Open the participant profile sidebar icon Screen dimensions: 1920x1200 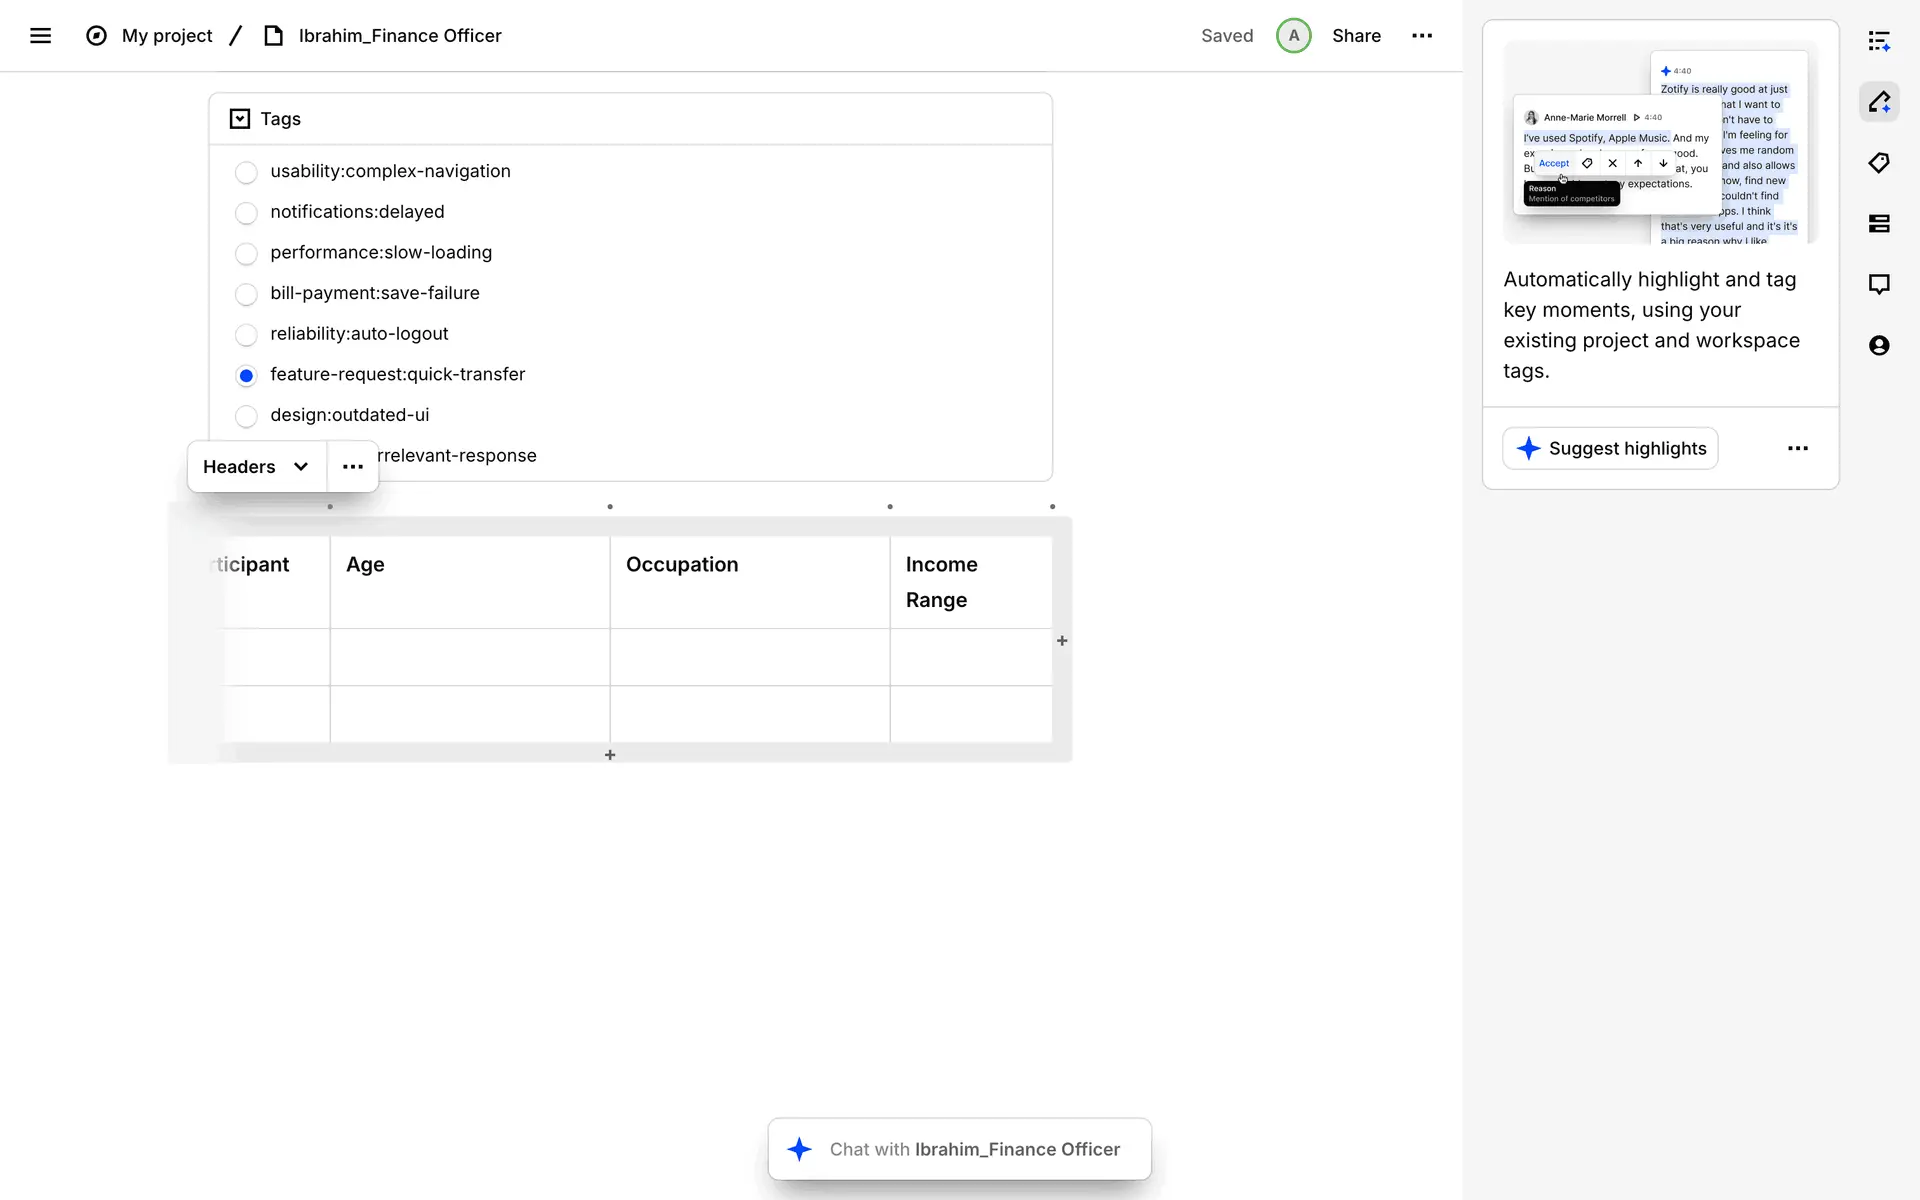[1879, 346]
